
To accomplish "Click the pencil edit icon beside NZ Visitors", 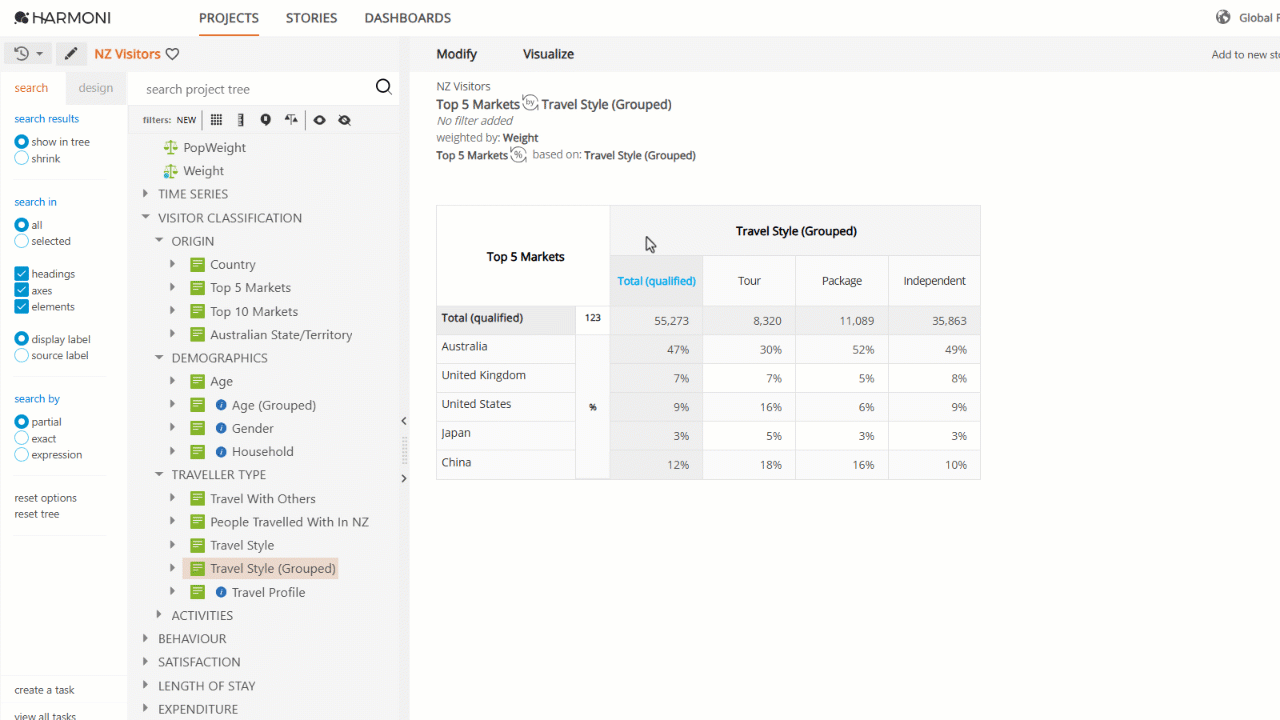I will [x=70, y=54].
